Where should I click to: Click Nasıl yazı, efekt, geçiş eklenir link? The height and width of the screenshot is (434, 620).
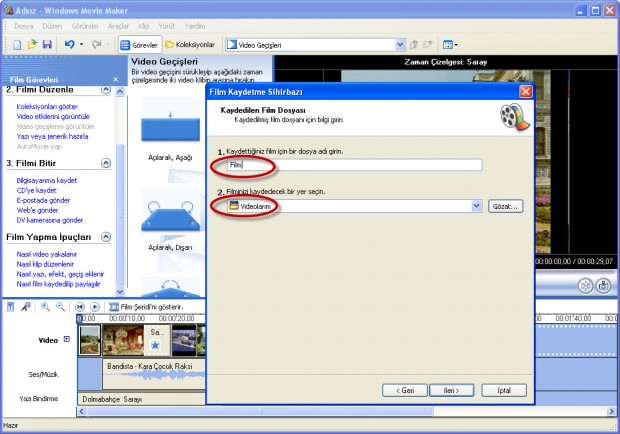point(60,274)
